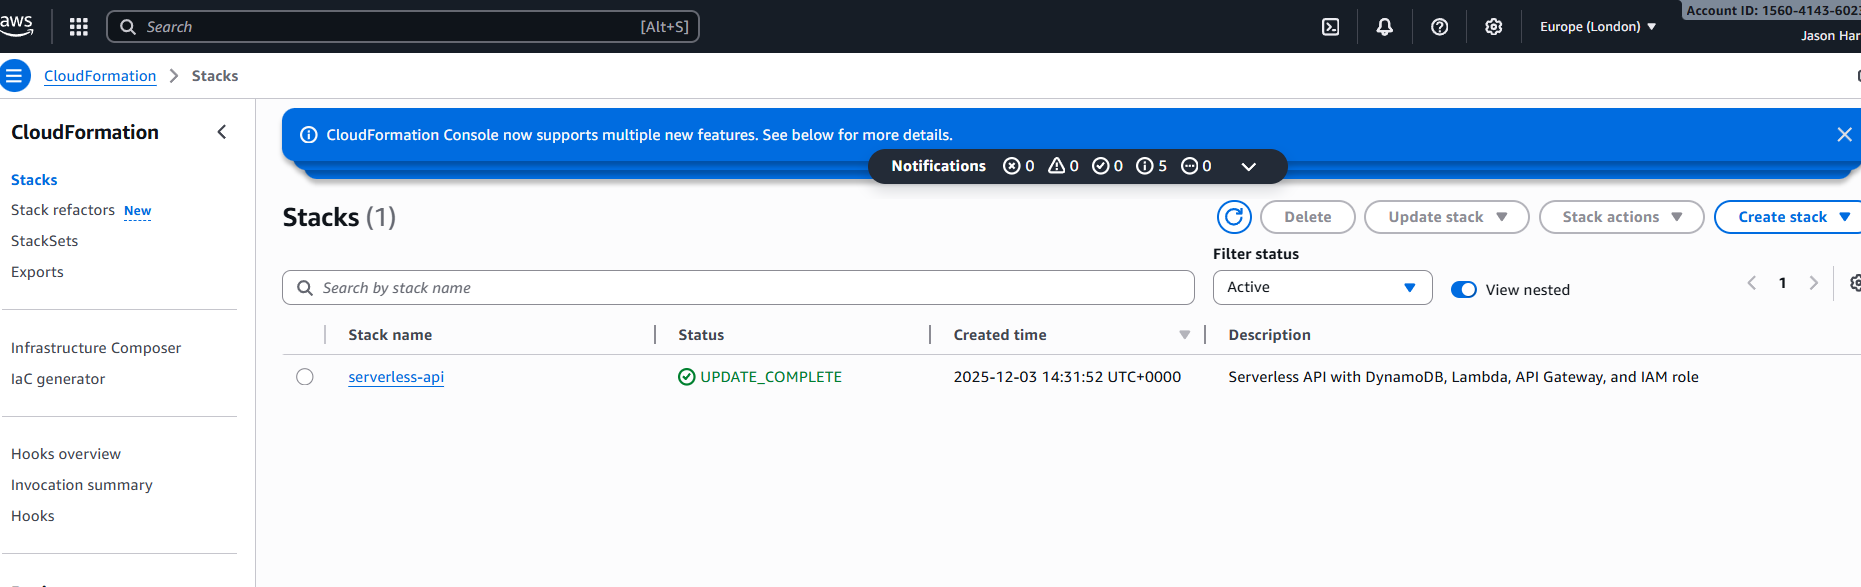This screenshot has height=587, width=1861.
Task: Collapse the CloudFormation side panel
Action: tap(222, 132)
